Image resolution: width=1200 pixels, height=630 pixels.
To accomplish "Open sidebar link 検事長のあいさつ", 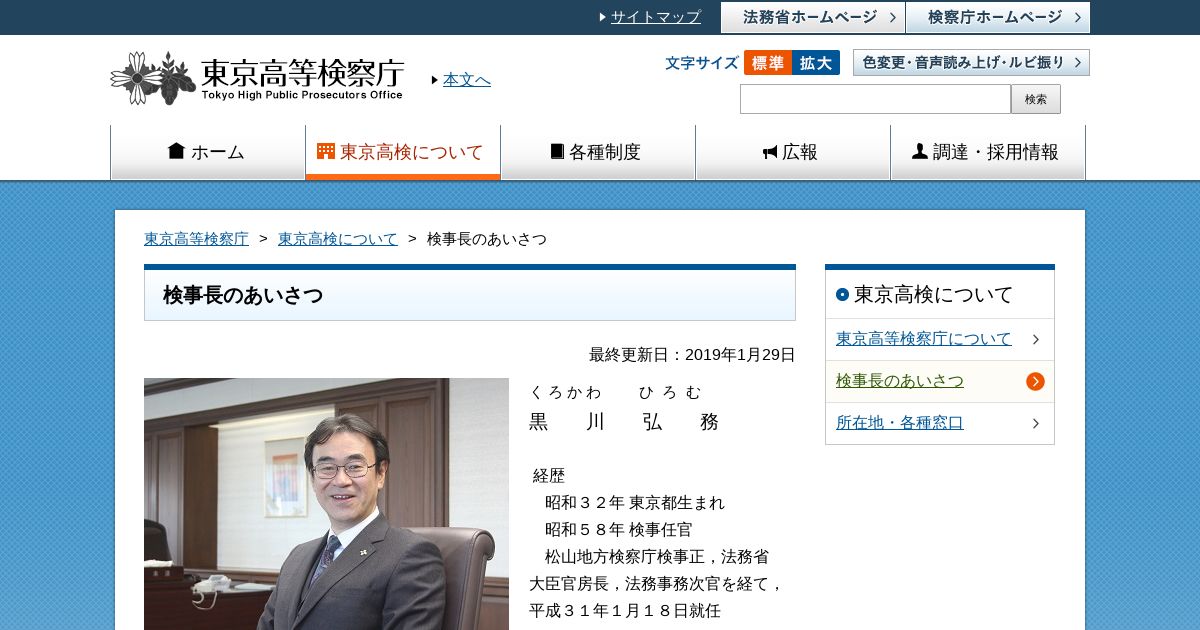I will [900, 381].
